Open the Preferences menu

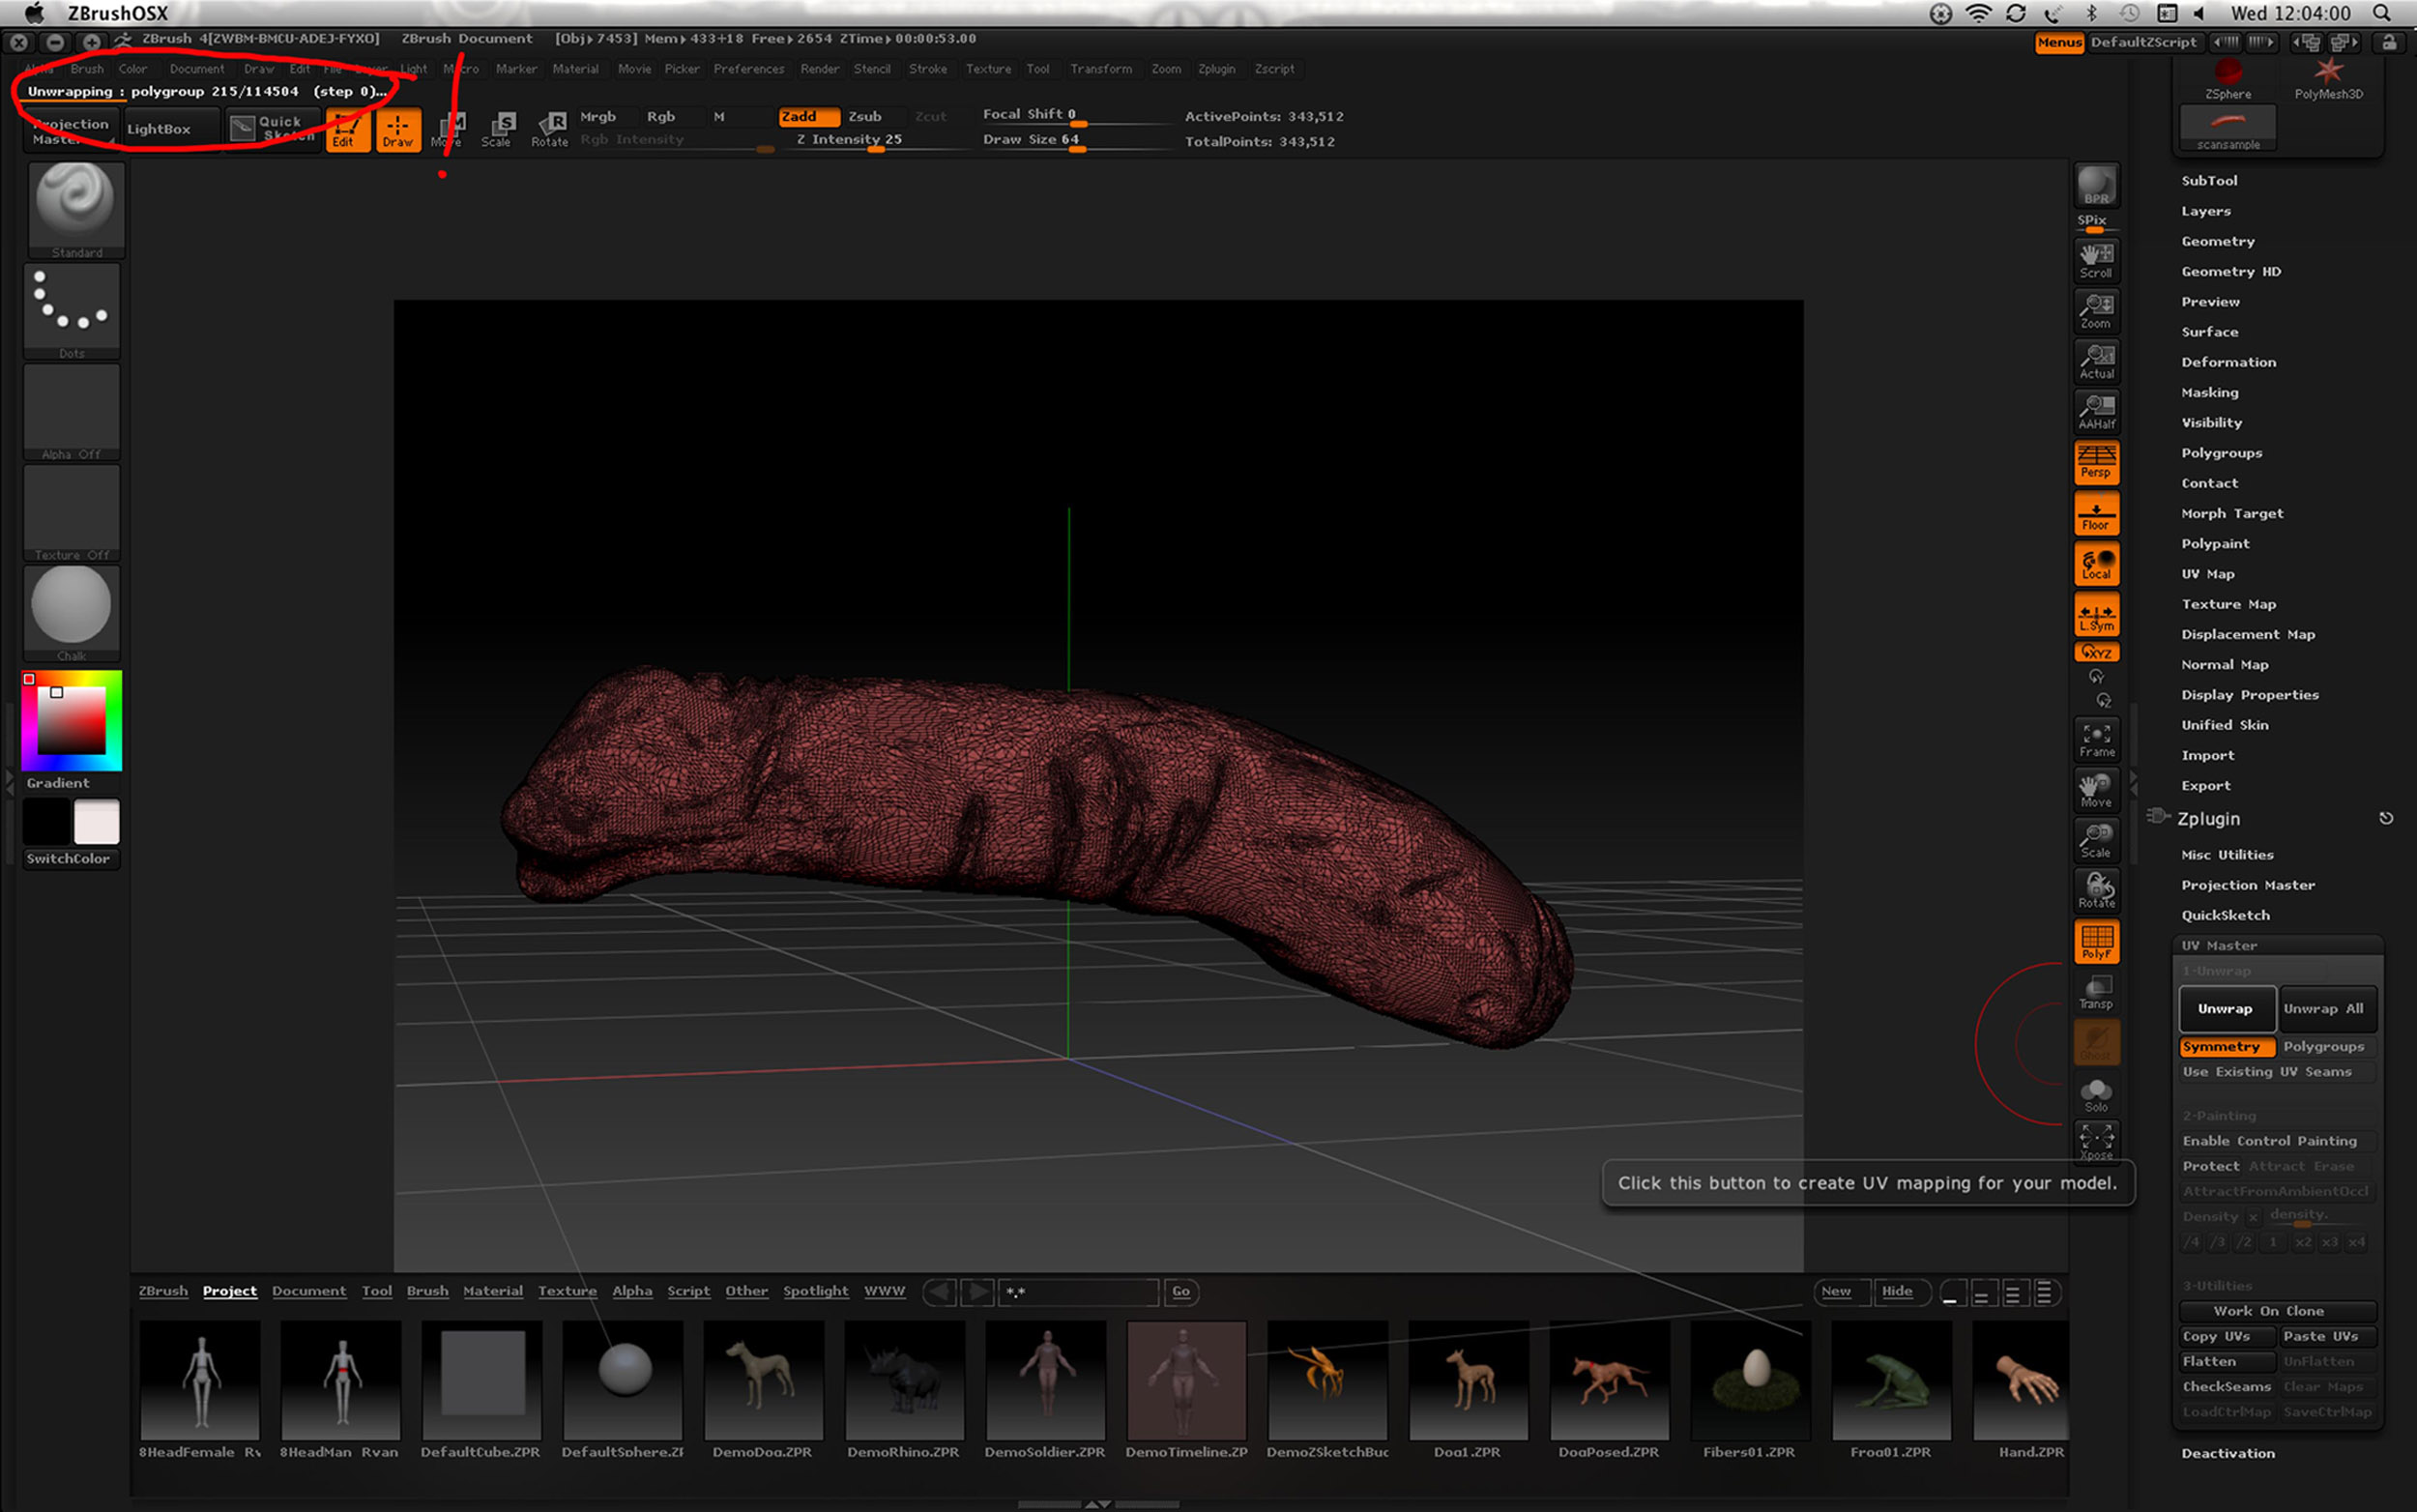tap(749, 69)
